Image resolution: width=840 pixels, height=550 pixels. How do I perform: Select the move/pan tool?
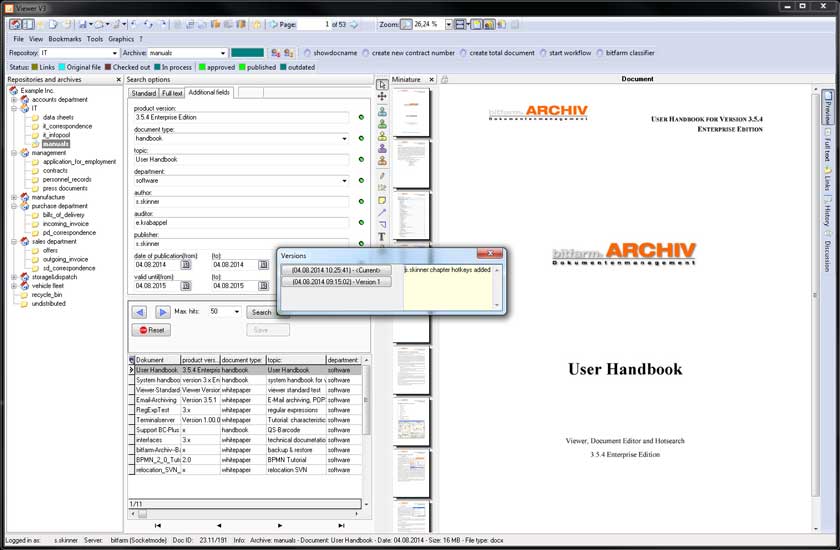[x=382, y=97]
